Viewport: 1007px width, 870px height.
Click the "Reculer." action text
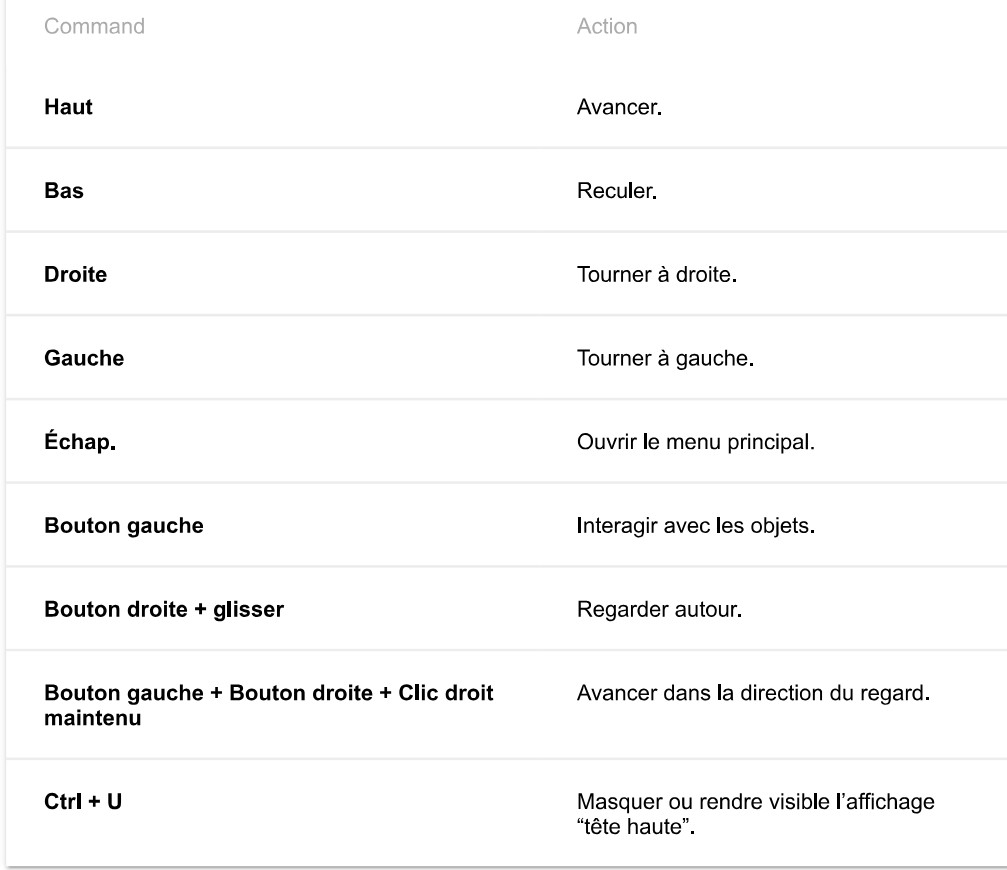point(616,190)
